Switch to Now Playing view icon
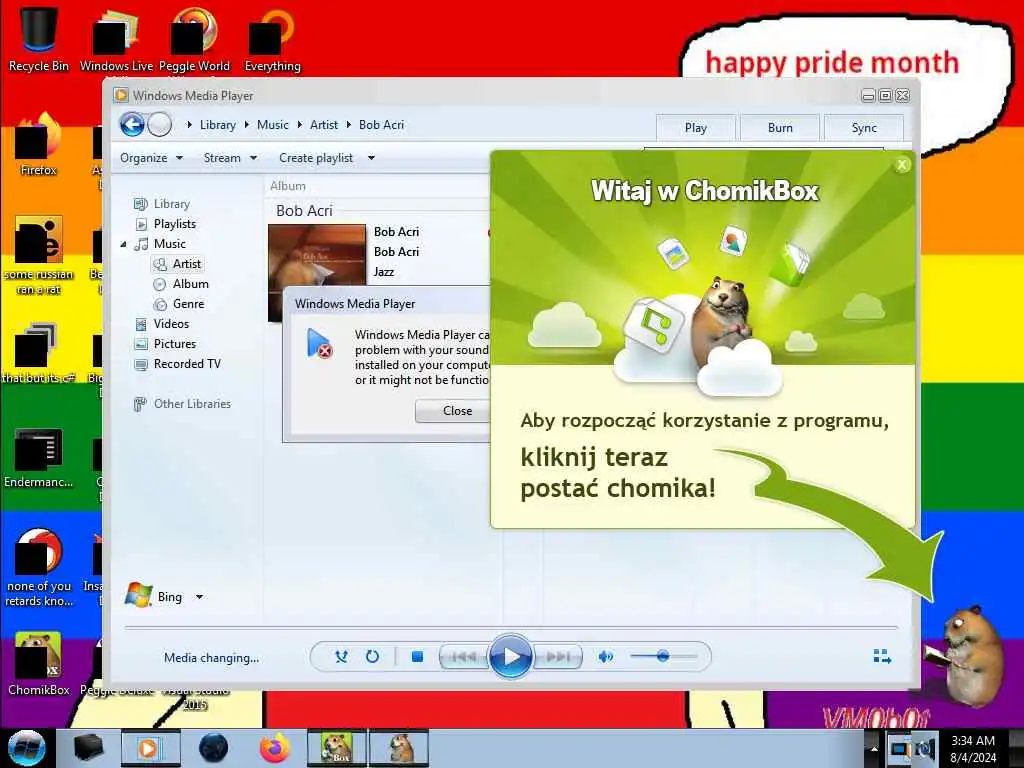The width and height of the screenshot is (1024, 768). tap(882, 656)
